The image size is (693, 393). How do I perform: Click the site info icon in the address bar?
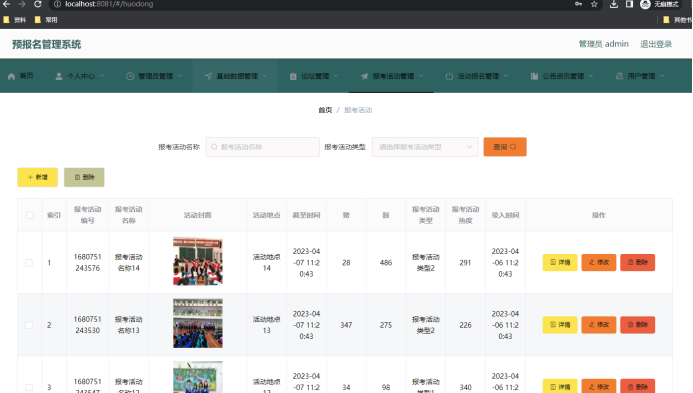click(x=57, y=4)
